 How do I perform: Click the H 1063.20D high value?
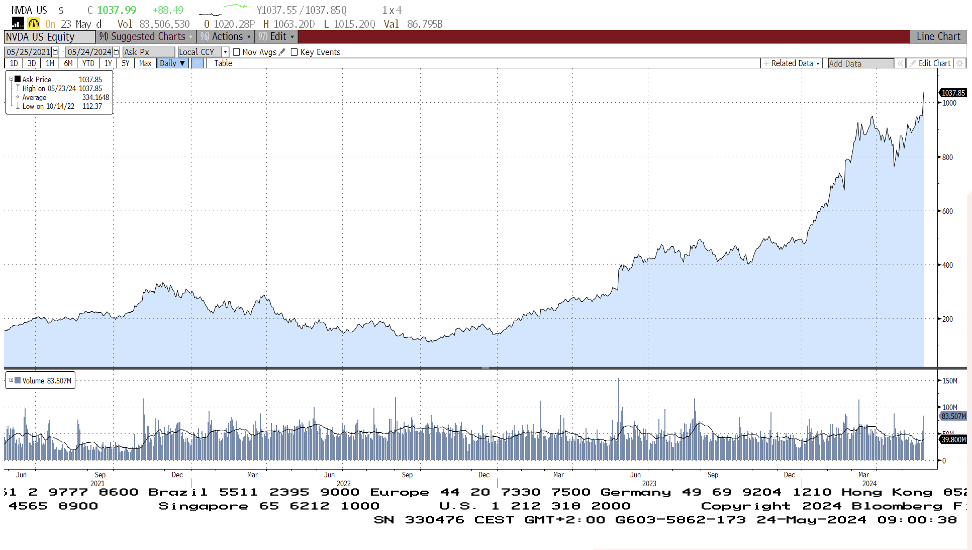(x=289, y=24)
